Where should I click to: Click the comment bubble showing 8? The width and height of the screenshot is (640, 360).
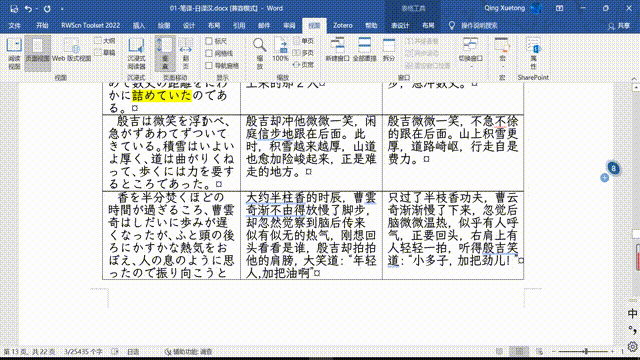613,168
